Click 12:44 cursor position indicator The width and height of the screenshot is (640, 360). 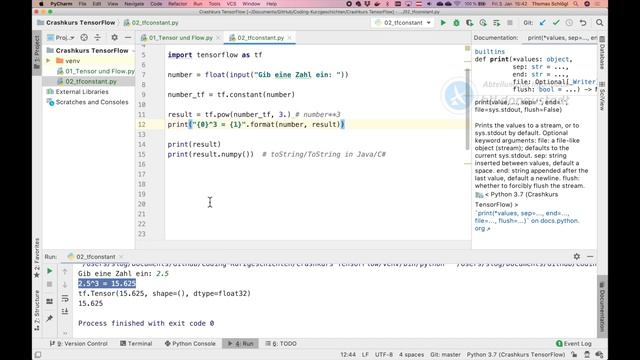pos(348,355)
